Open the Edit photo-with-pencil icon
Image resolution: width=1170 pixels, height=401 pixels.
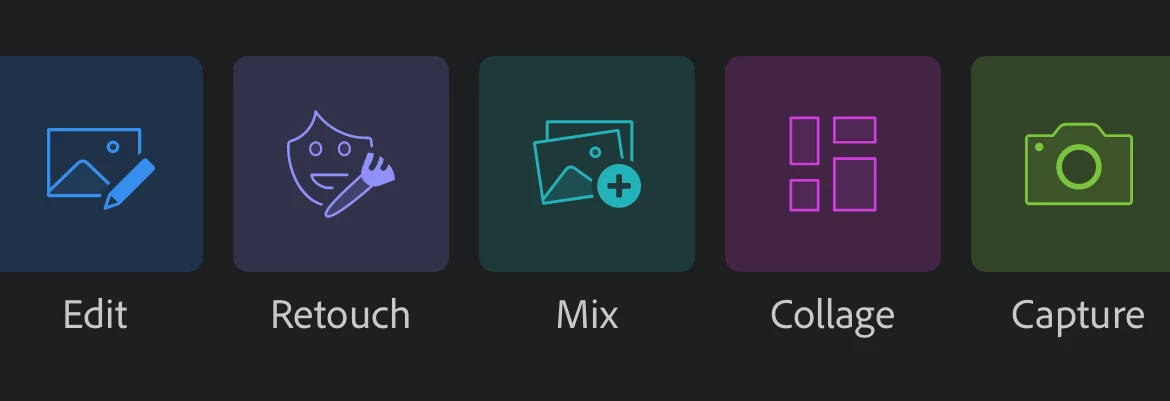pyautogui.click(x=101, y=168)
